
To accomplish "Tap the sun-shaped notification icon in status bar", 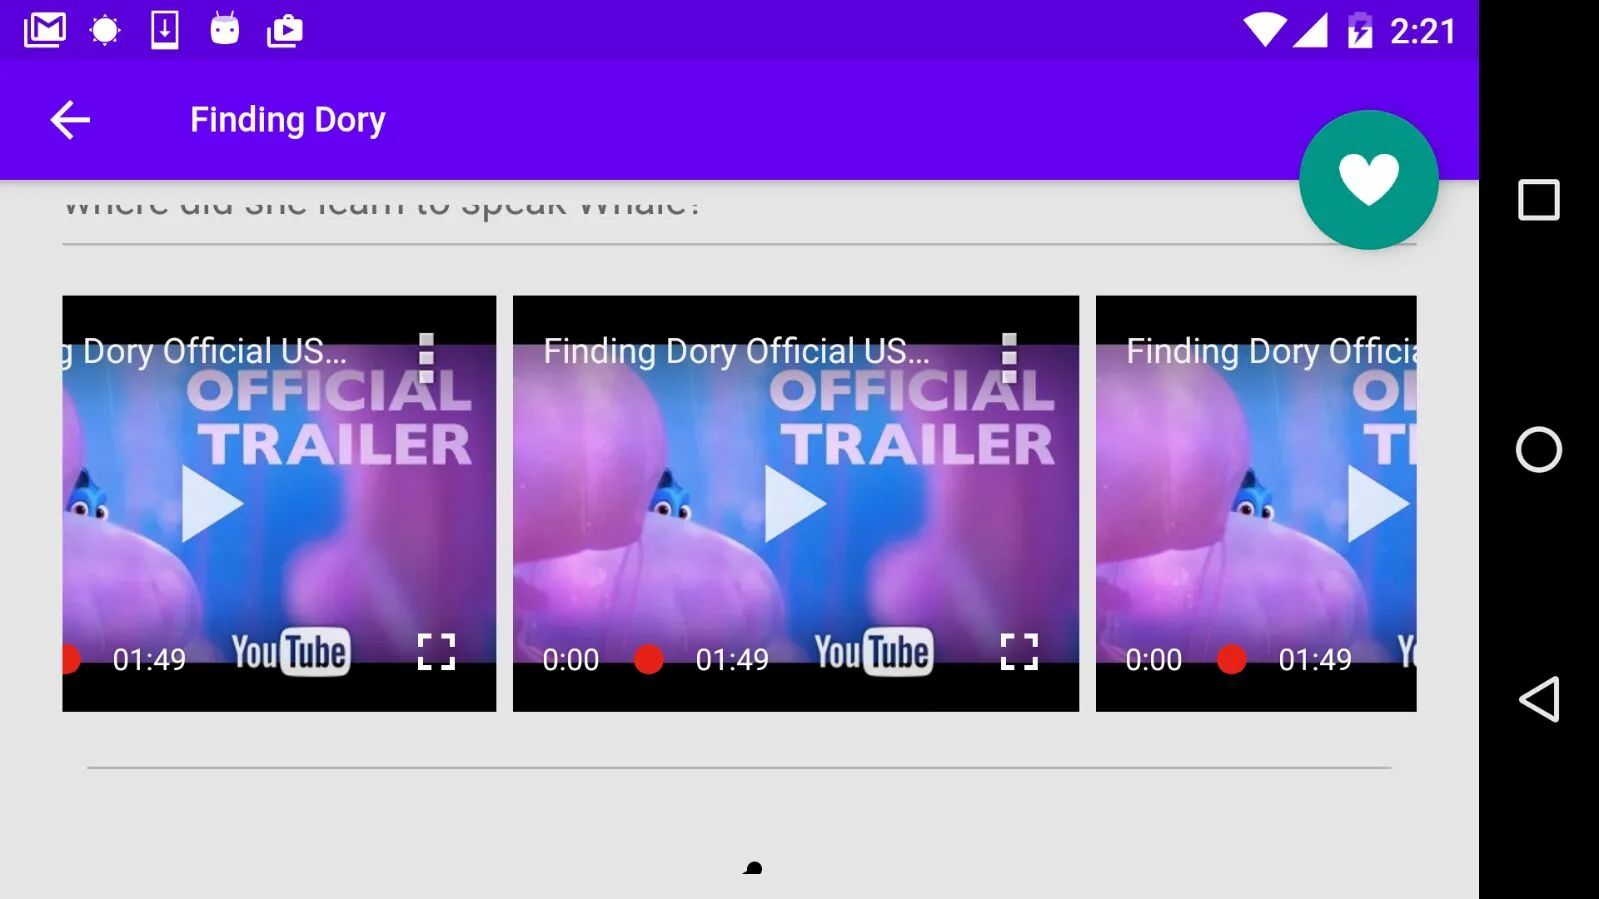I will (105, 30).
